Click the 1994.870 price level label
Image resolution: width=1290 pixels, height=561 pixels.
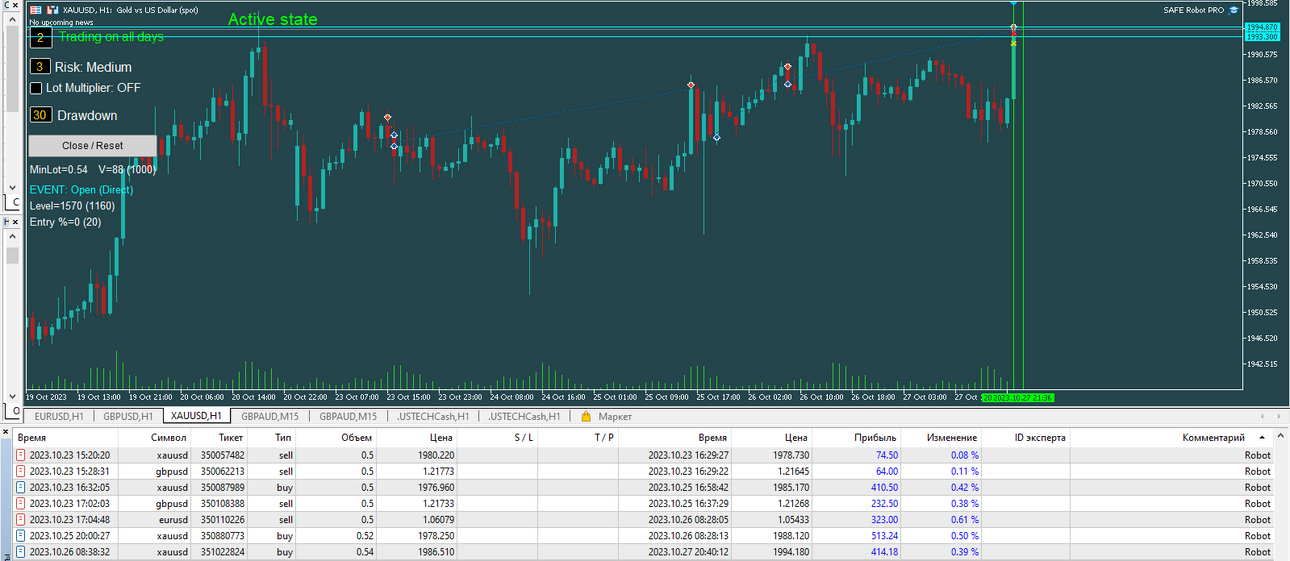tap(1262, 27)
